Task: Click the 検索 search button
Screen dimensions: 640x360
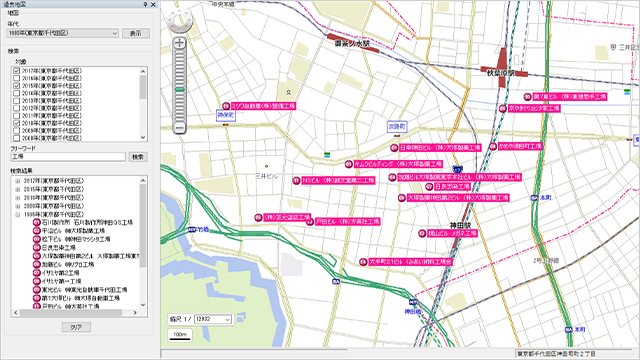Action: point(138,157)
